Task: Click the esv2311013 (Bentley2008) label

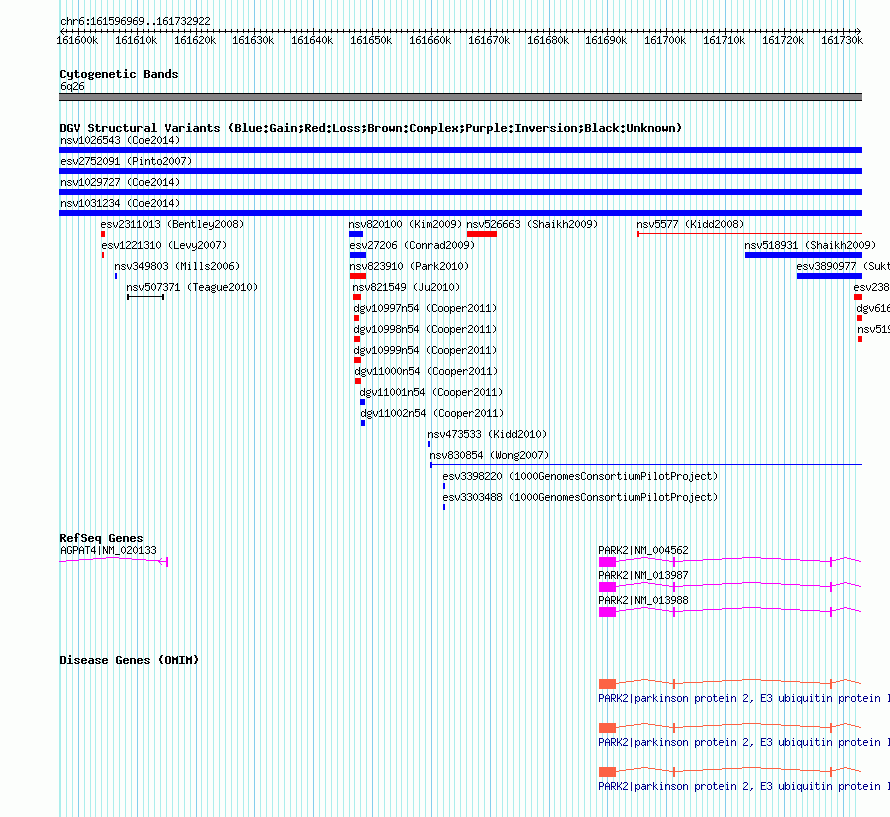Action: pos(172,224)
